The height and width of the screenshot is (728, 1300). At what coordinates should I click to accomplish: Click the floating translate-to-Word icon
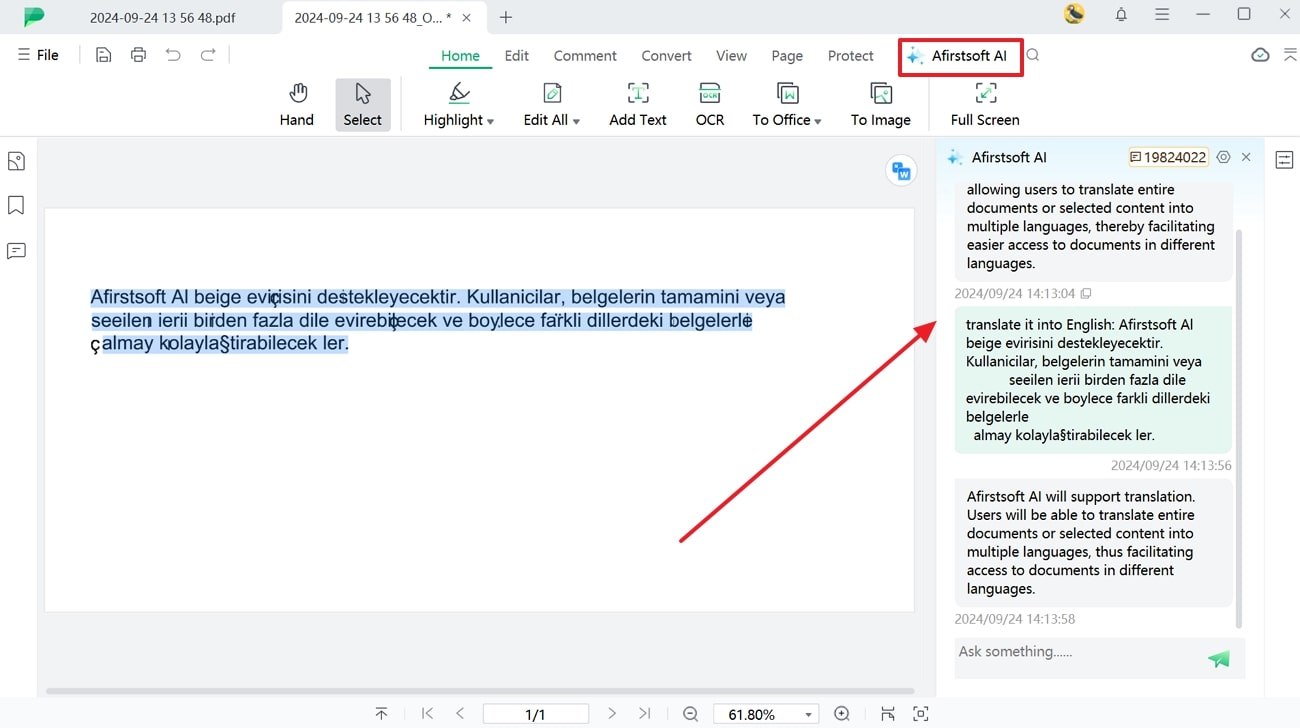tap(901, 171)
